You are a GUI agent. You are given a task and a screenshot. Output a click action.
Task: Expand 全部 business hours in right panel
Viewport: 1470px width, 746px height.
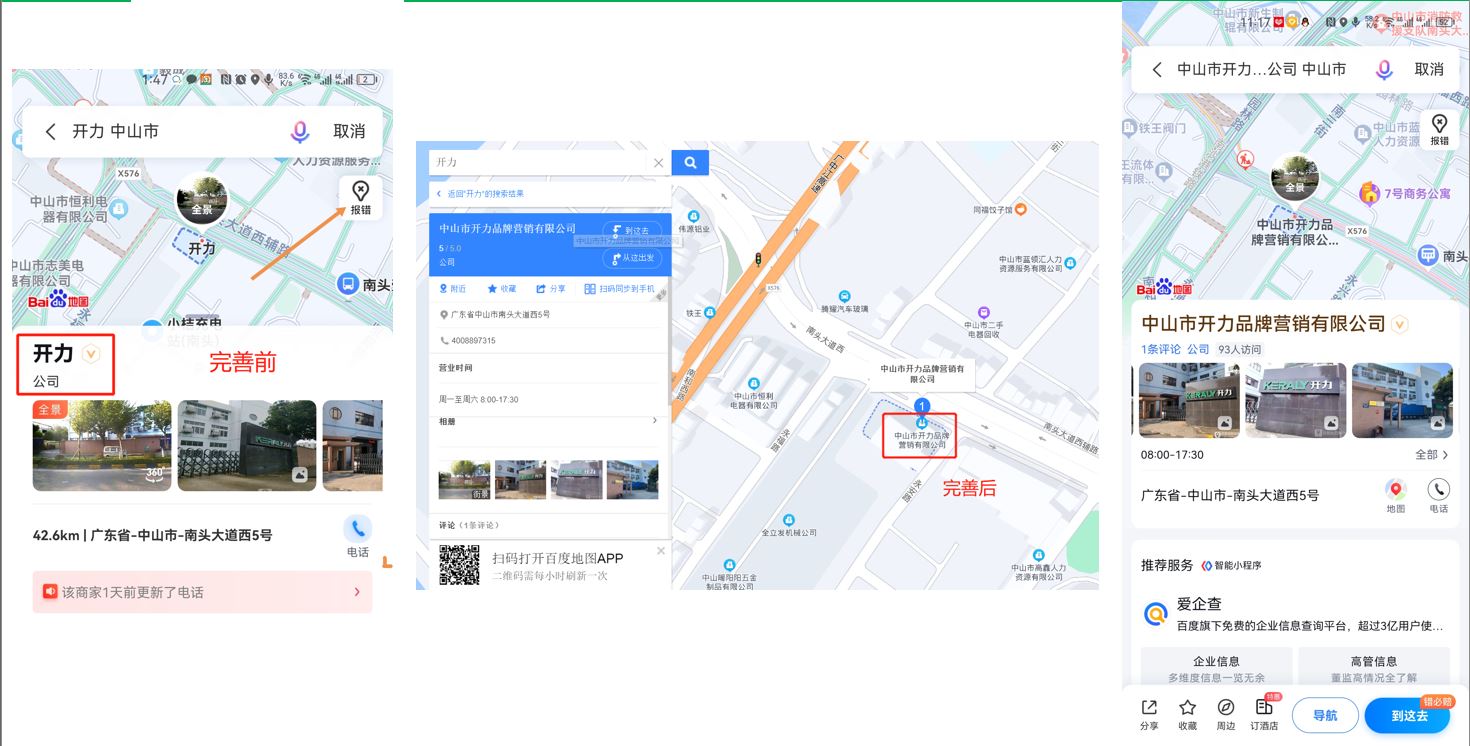tap(1431, 455)
